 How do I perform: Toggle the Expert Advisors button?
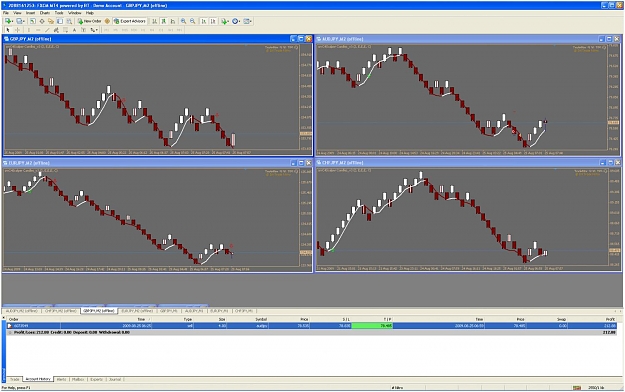(x=130, y=21)
